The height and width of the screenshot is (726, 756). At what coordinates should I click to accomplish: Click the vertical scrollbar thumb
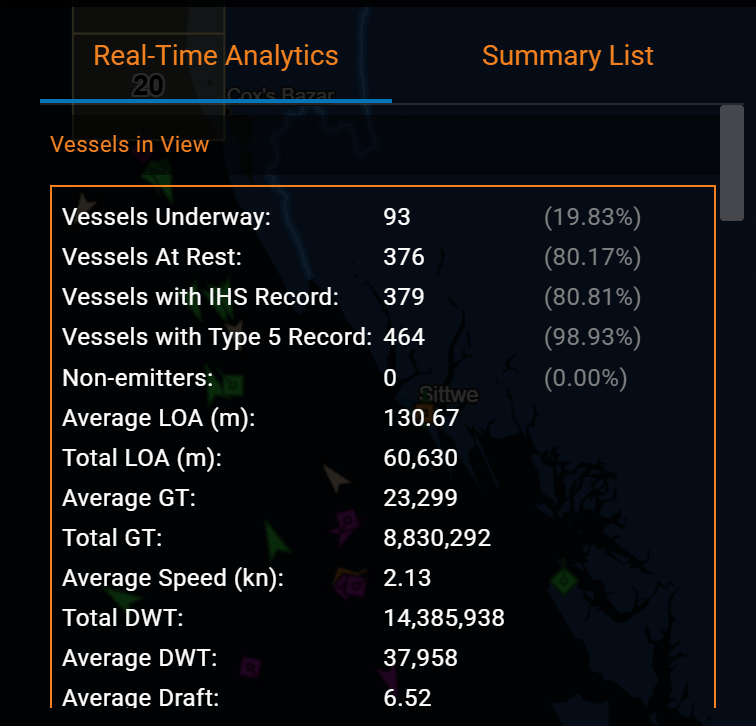point(731,163)
